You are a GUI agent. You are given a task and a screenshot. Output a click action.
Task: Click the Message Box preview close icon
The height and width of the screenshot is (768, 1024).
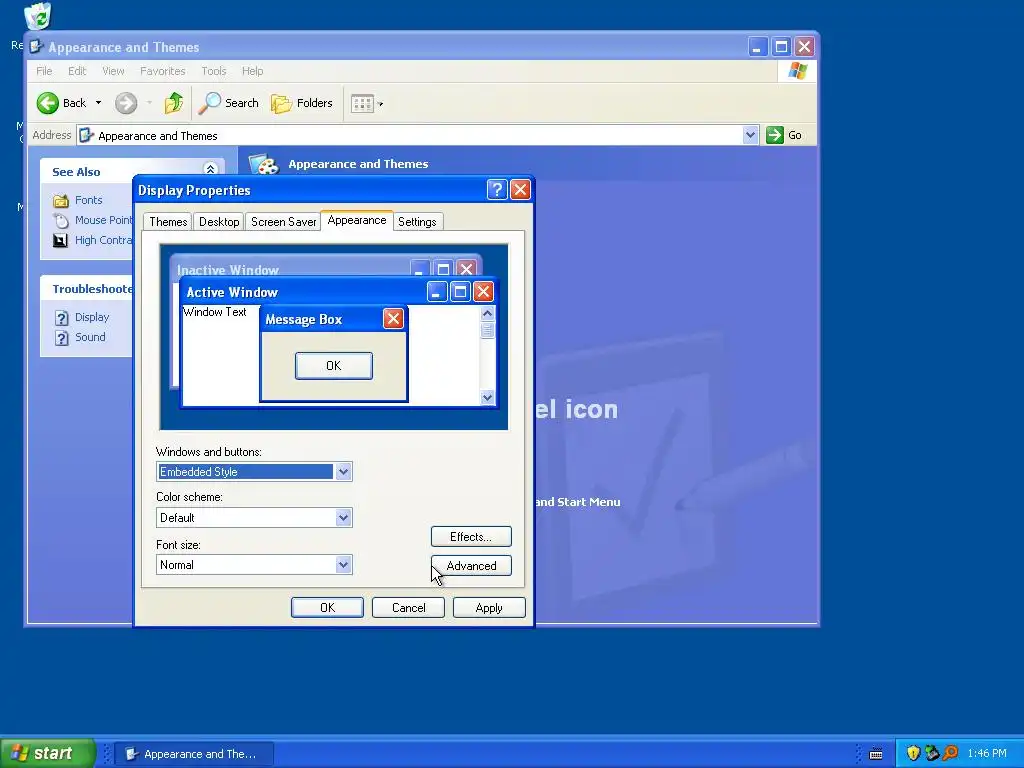(392, 319)
